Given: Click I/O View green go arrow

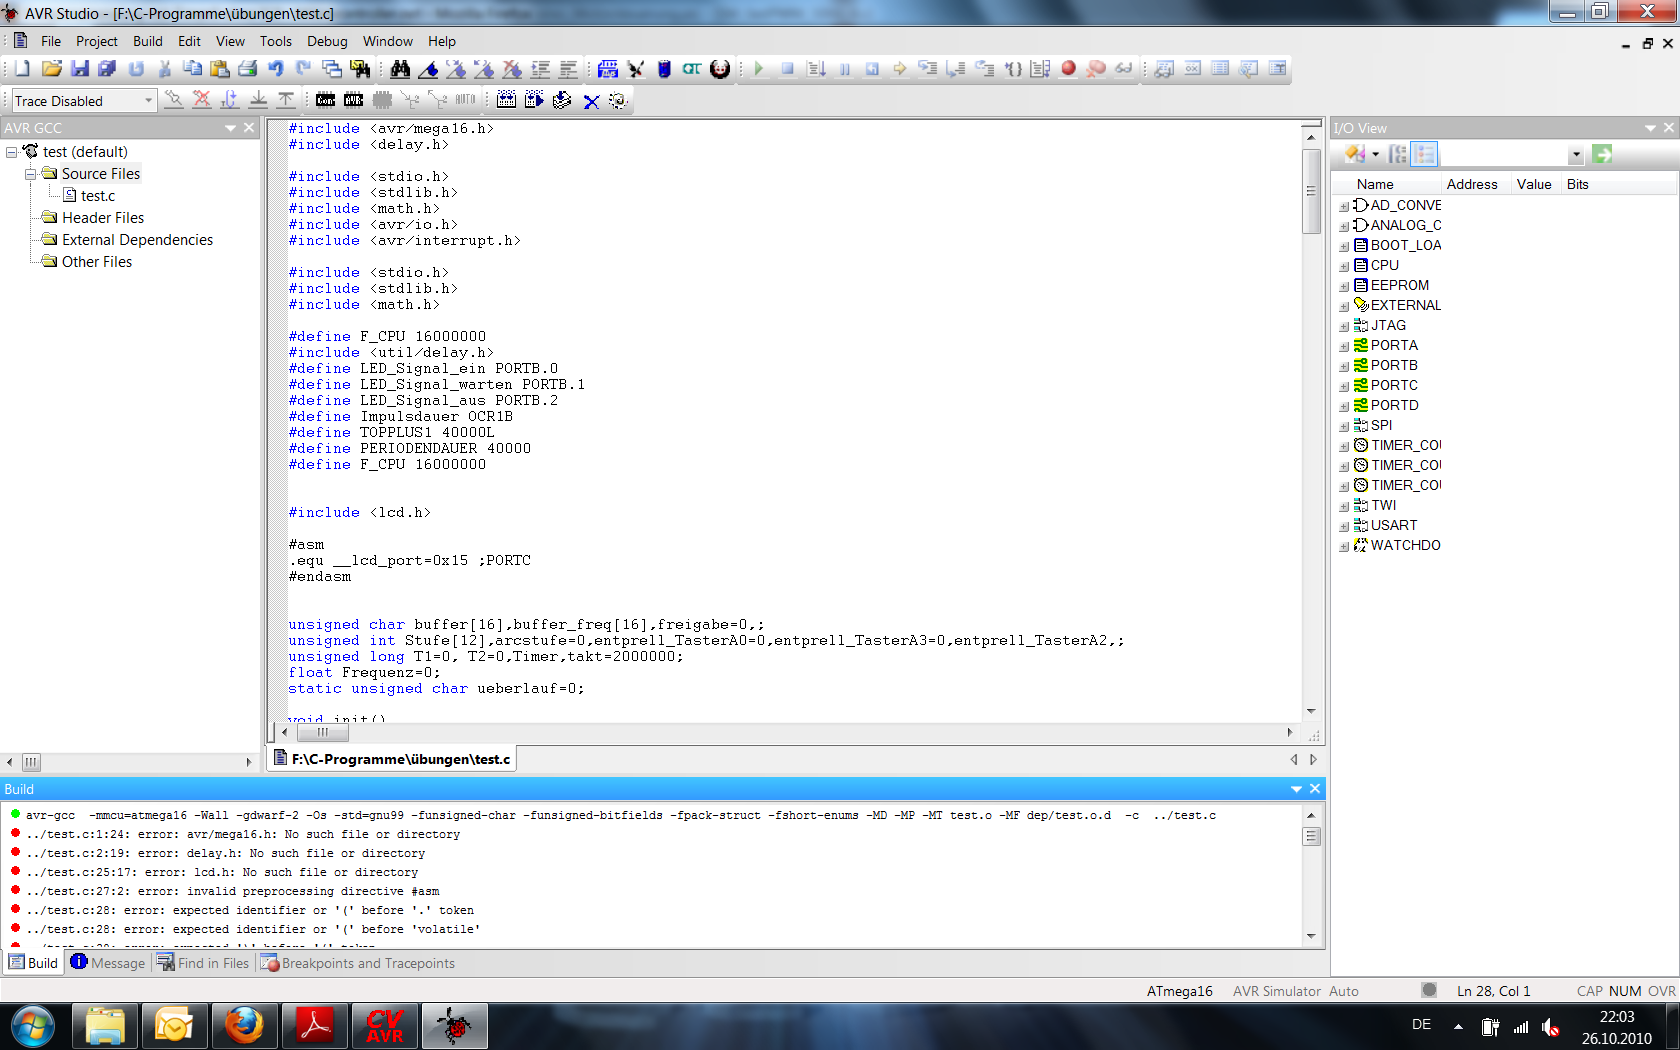Looking at the screenshot, I should click(1602, 154).
